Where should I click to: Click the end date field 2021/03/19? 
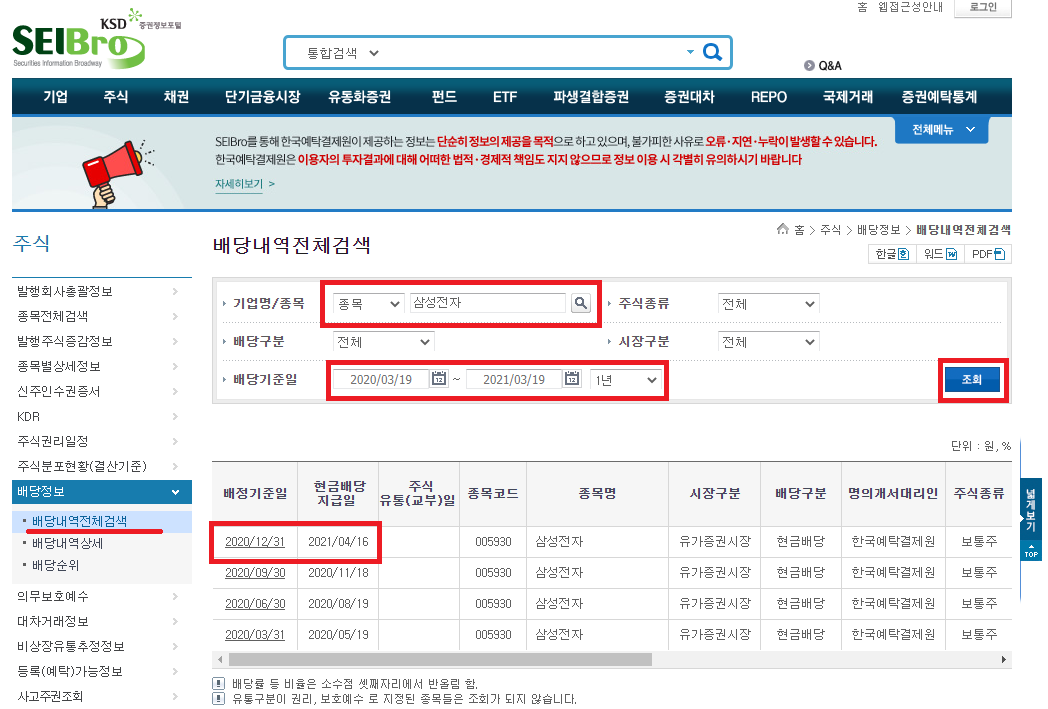pos(514,380)
